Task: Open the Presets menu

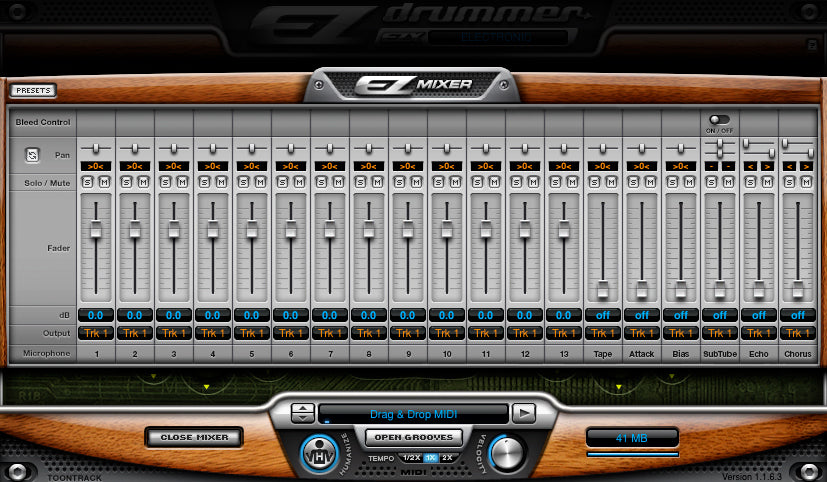Action: [34, 91]
